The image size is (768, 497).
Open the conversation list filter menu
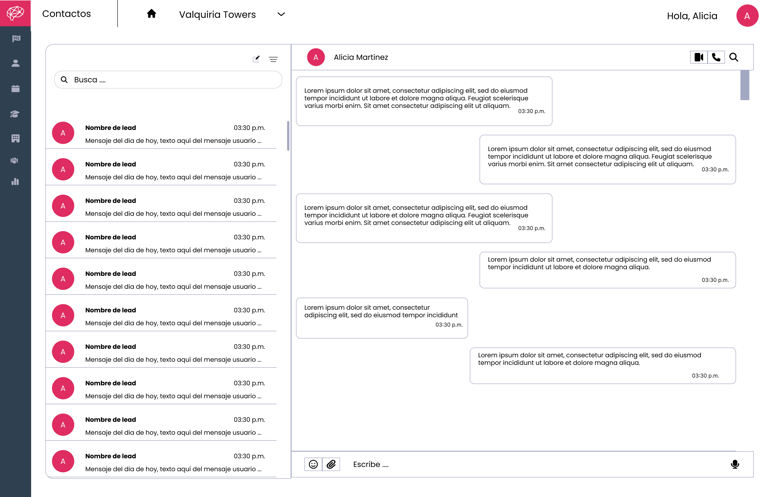(273, 60)
